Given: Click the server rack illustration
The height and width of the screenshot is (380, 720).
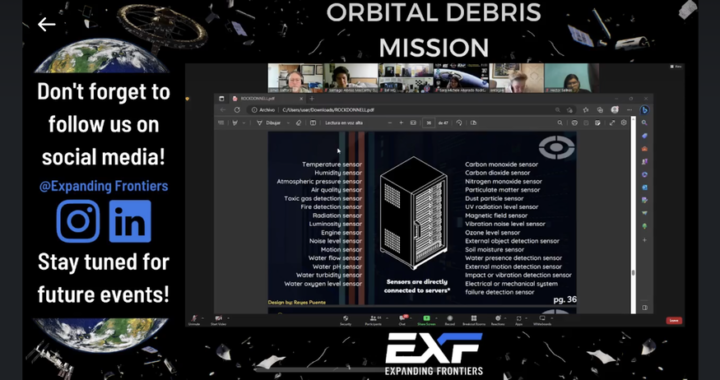Looking at the screenshot, I should click(x=414, y=213).
